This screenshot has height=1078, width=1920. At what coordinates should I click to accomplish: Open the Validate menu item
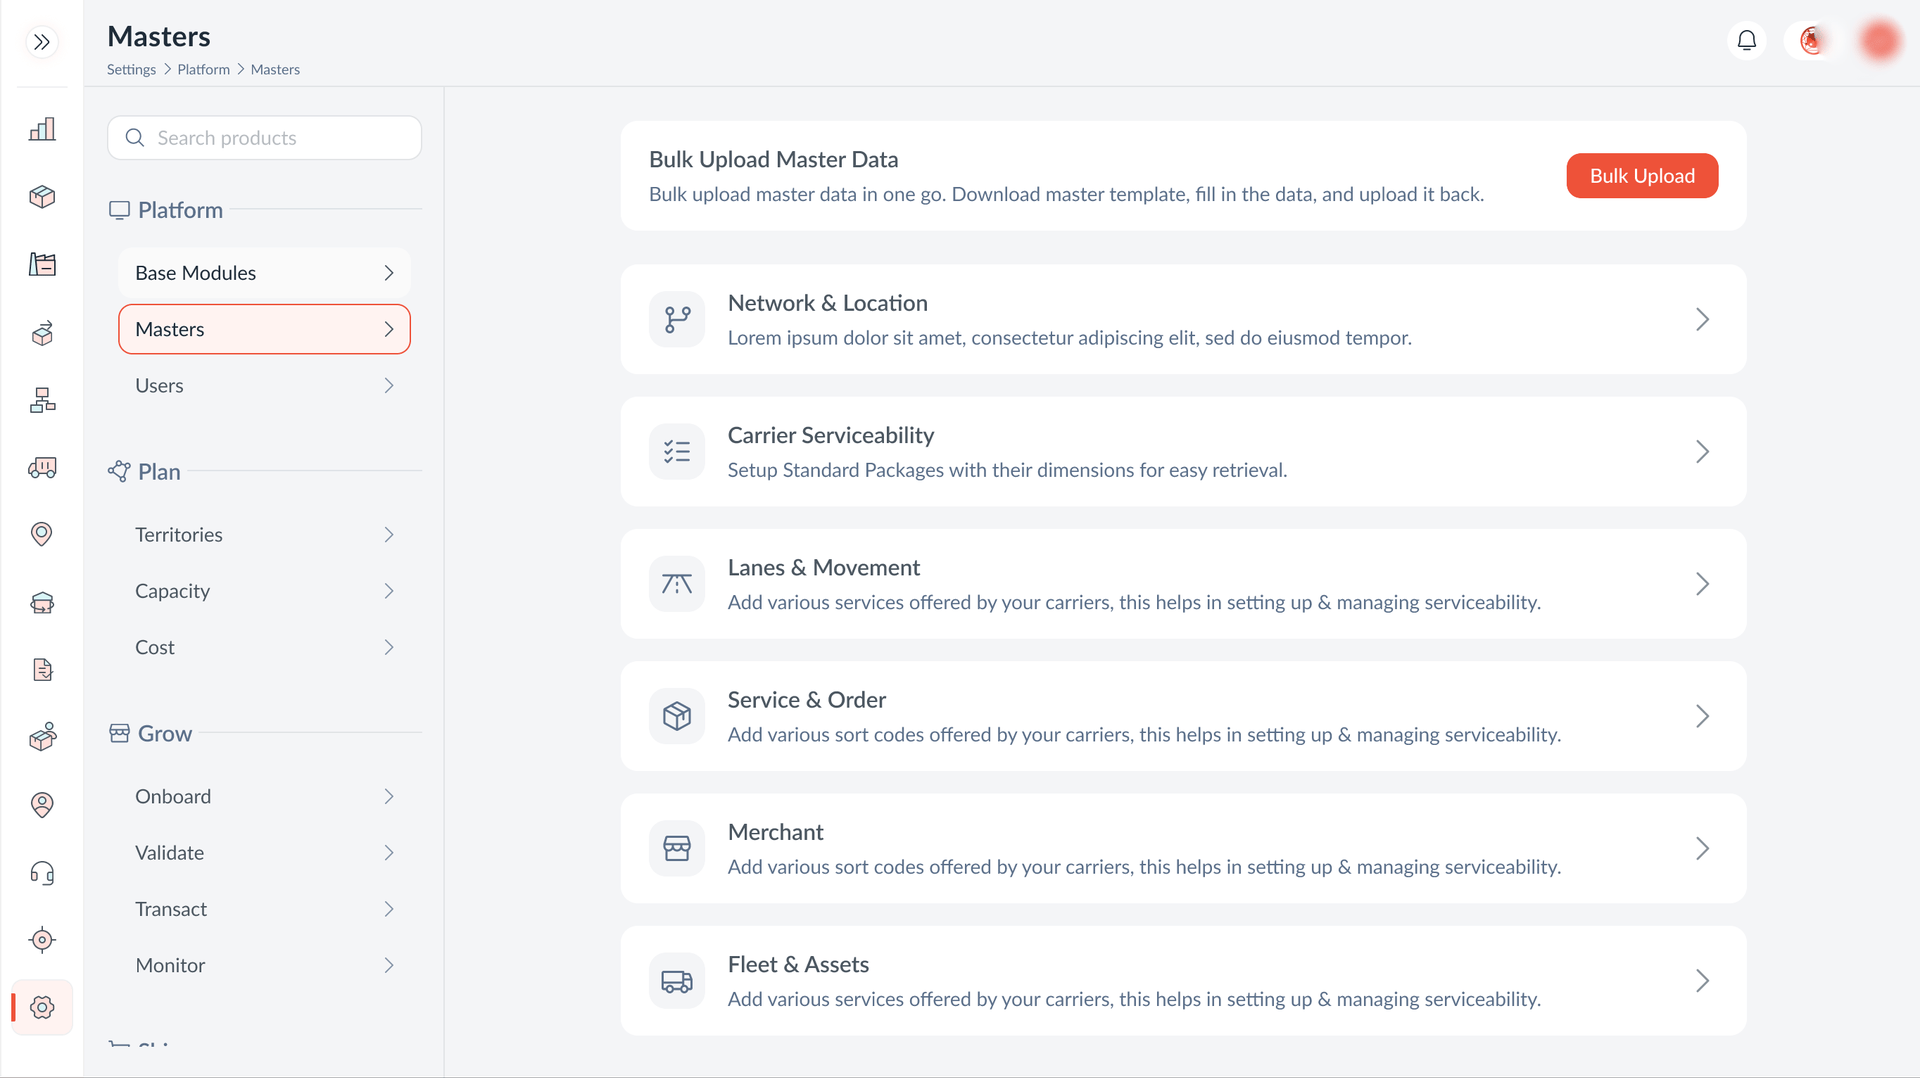[x=264, y=853]
